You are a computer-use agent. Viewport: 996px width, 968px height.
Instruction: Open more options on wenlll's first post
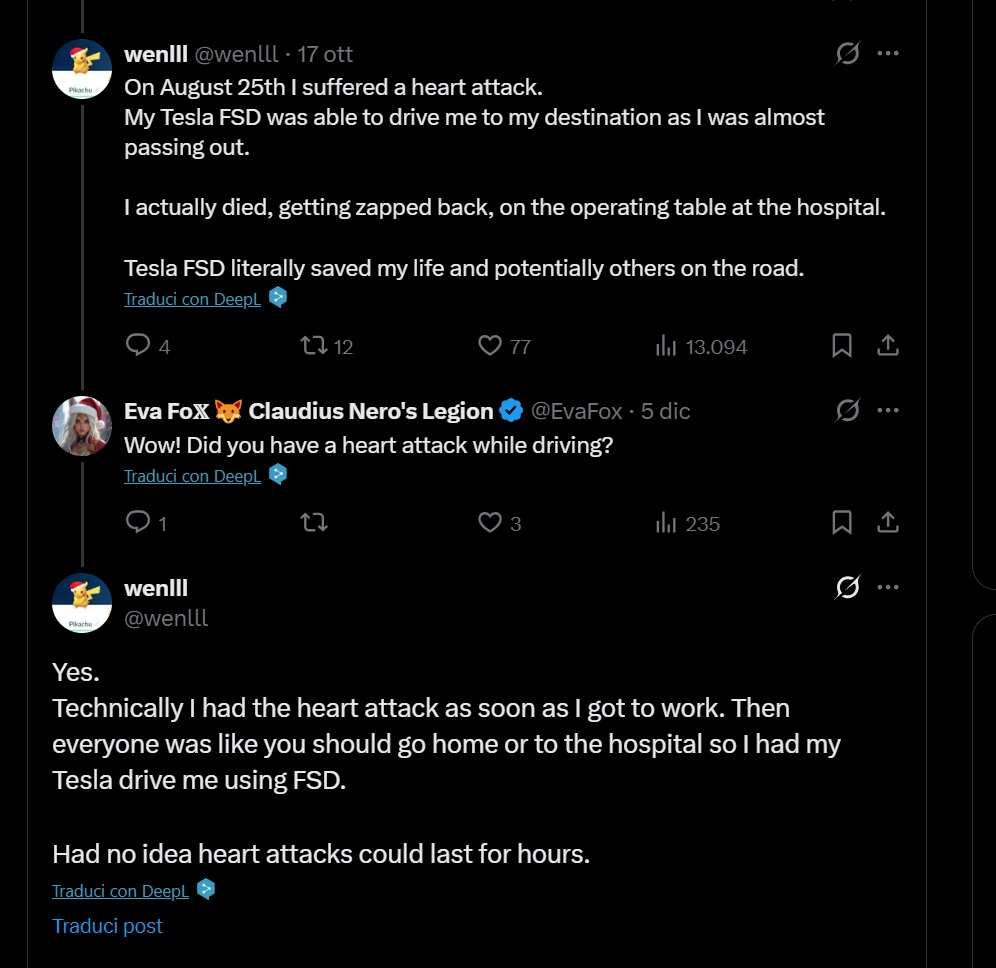(888, 54)
